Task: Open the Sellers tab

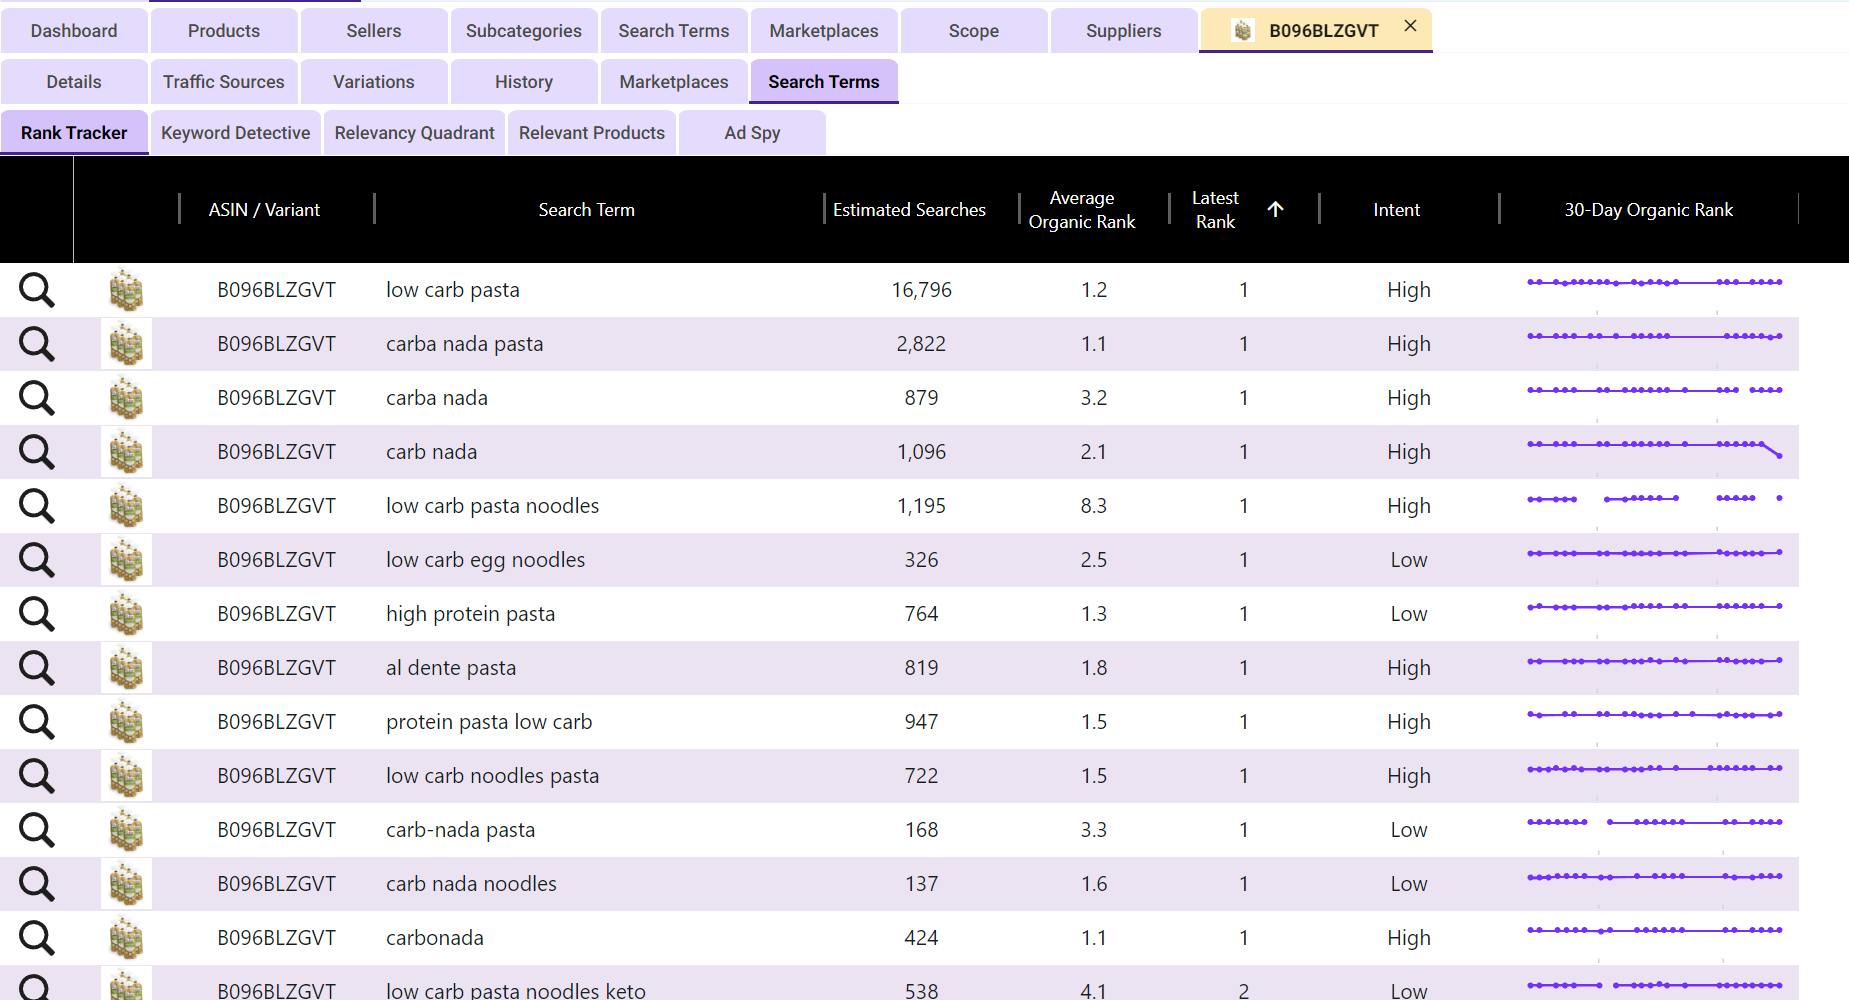Action: pos(374,31)
